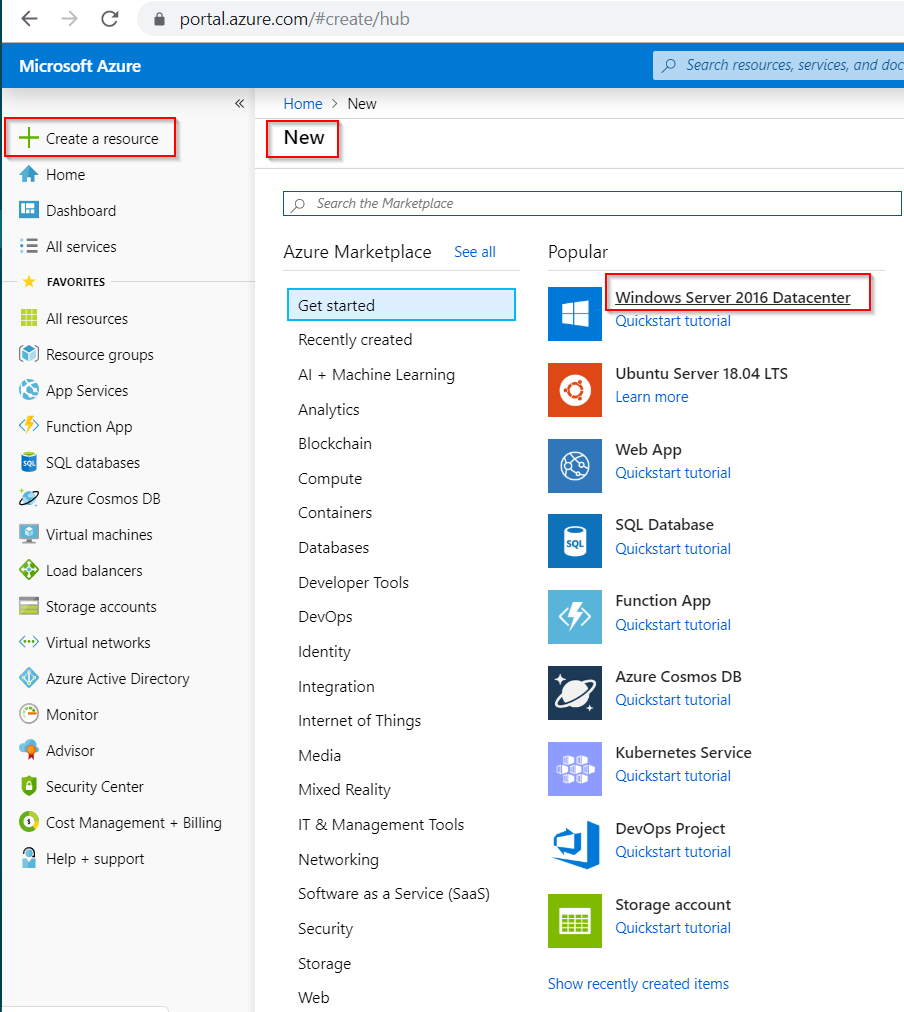Click the Help + support icon
The height and width of the screenshot is (1012, 904).
(x=28, y=858)
